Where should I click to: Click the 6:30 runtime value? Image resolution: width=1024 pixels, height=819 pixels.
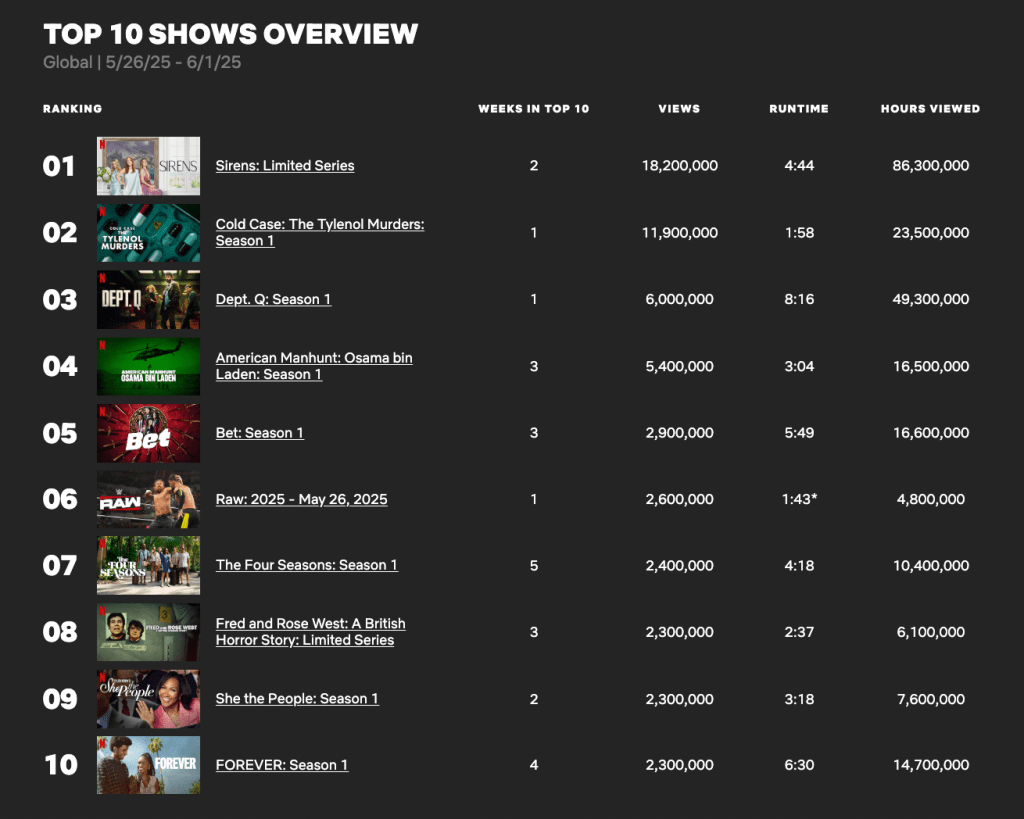(799, 765)
